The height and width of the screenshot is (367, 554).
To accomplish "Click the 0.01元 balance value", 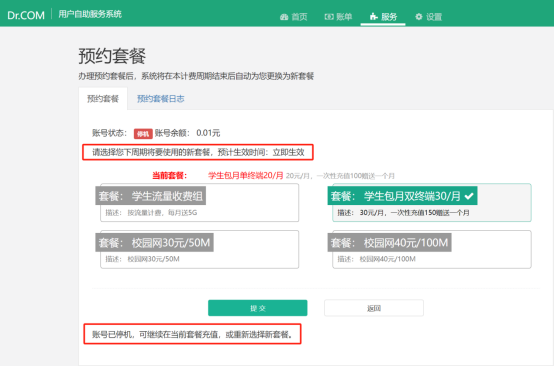I will [x=208, y=133].
